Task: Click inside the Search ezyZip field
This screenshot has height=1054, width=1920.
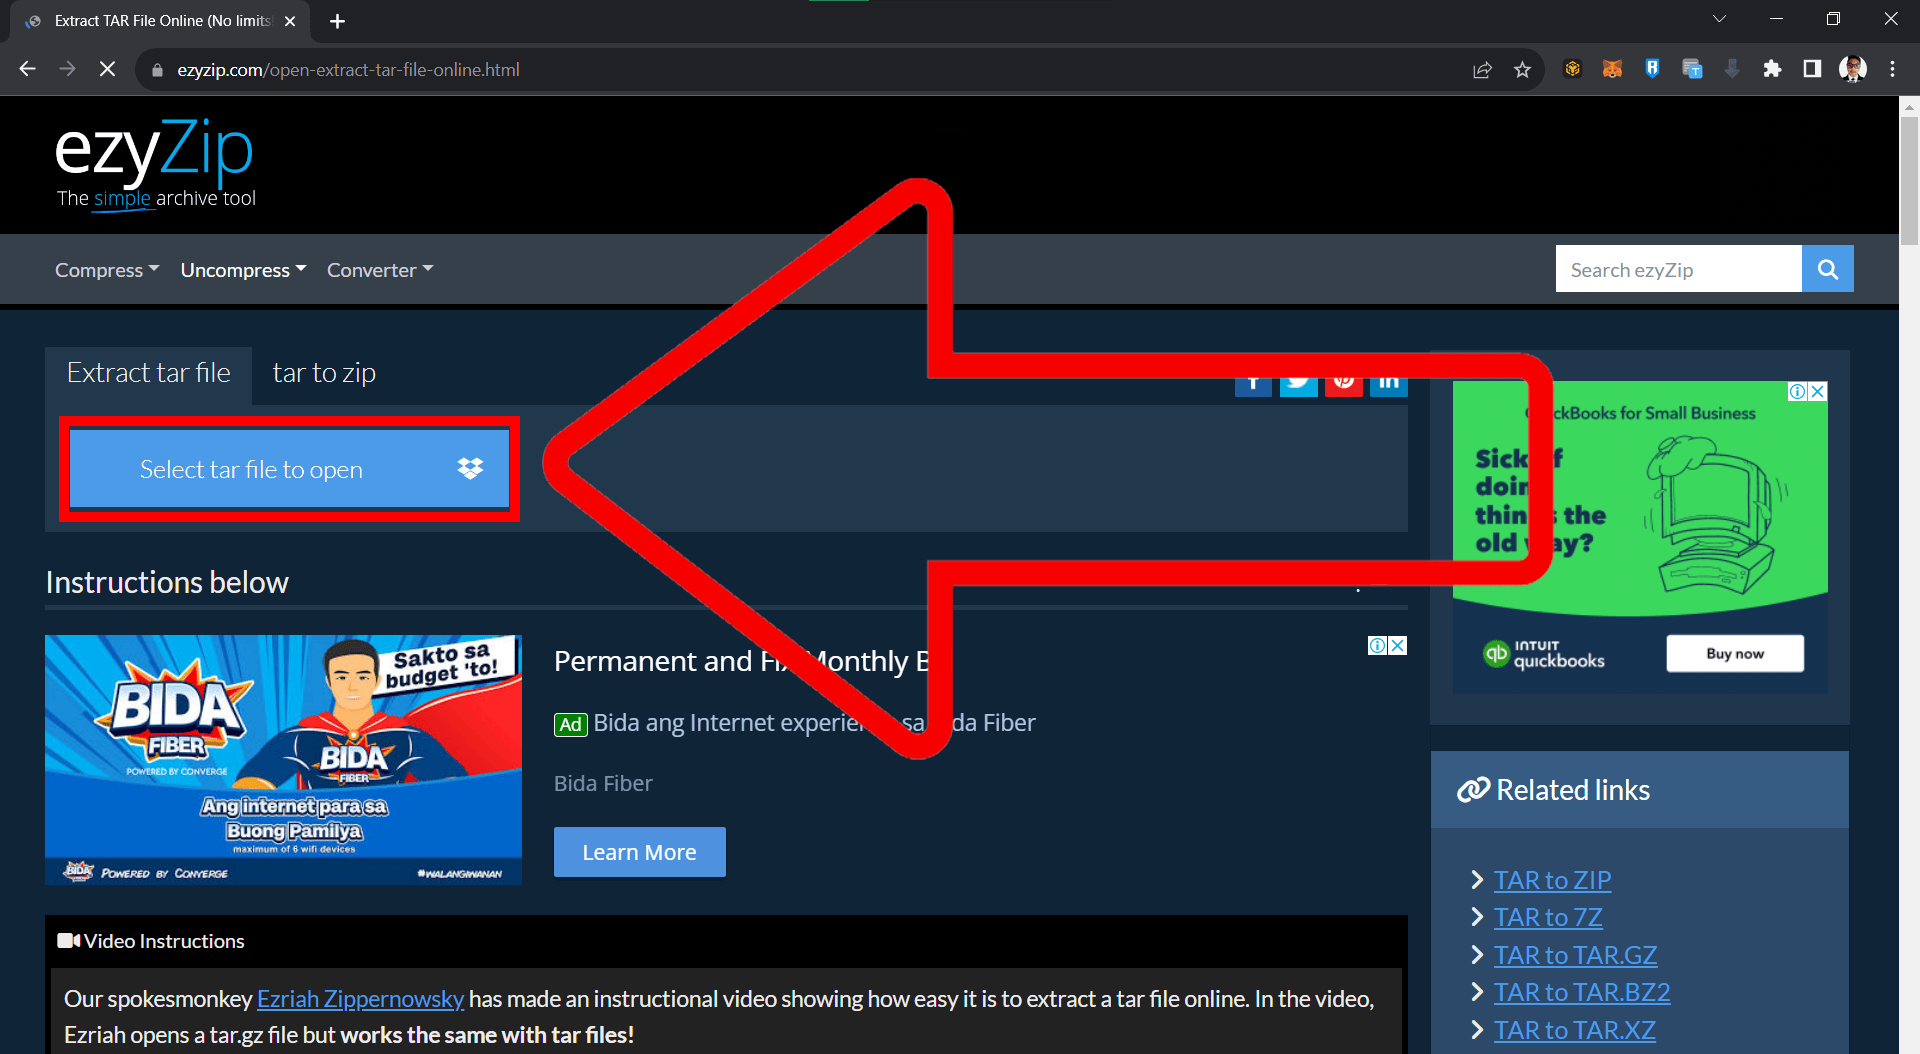Action: point(1678,268)
